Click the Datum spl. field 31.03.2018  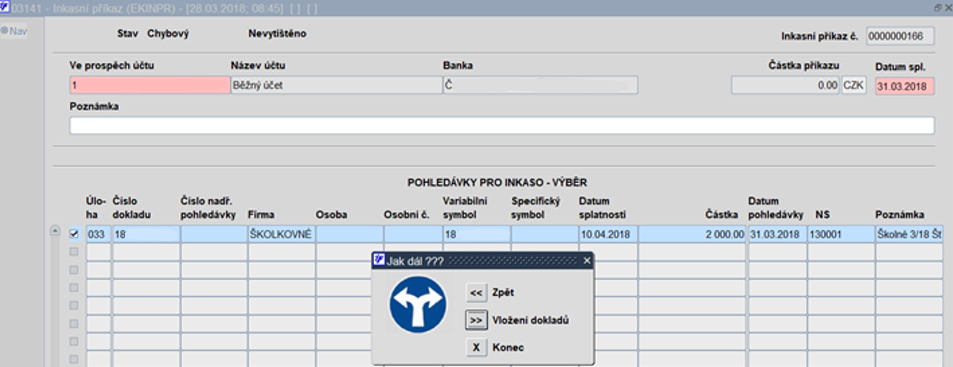[904, 86]
